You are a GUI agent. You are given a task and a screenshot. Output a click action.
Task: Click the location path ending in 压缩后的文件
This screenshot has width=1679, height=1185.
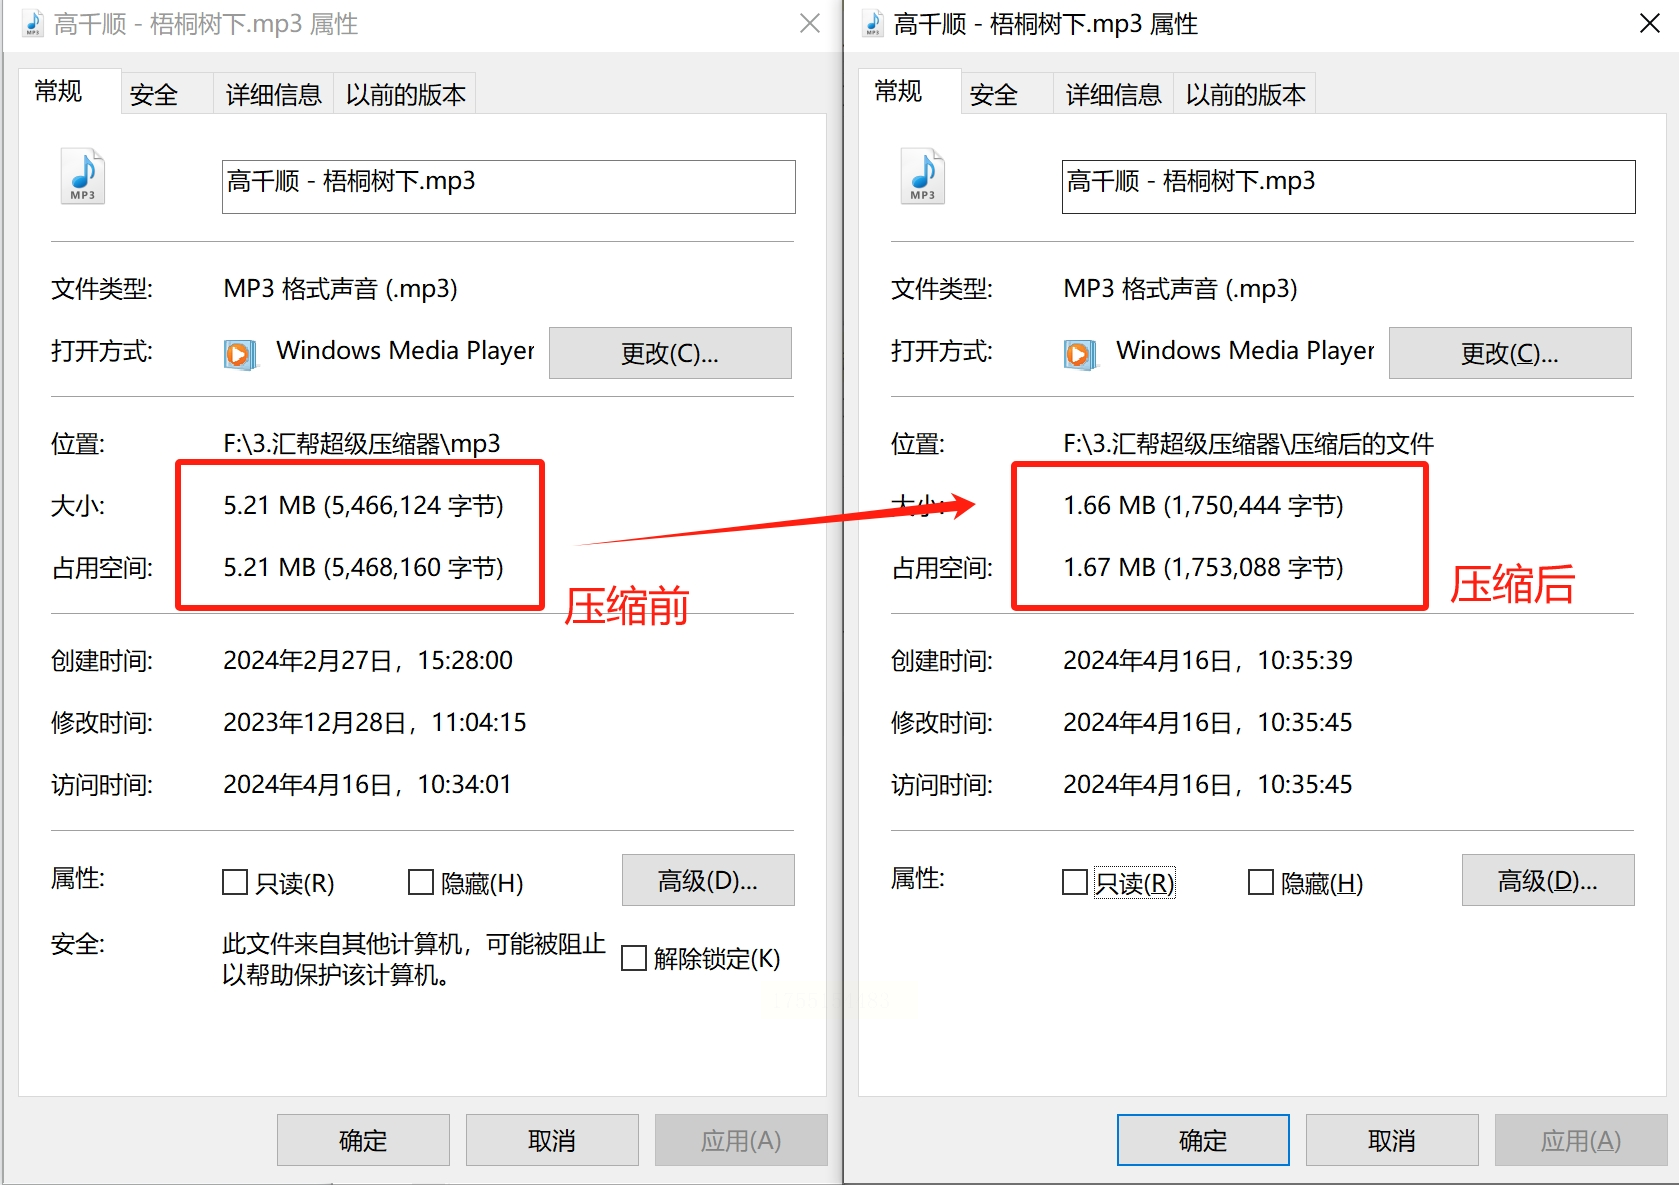pos(1248,443)
